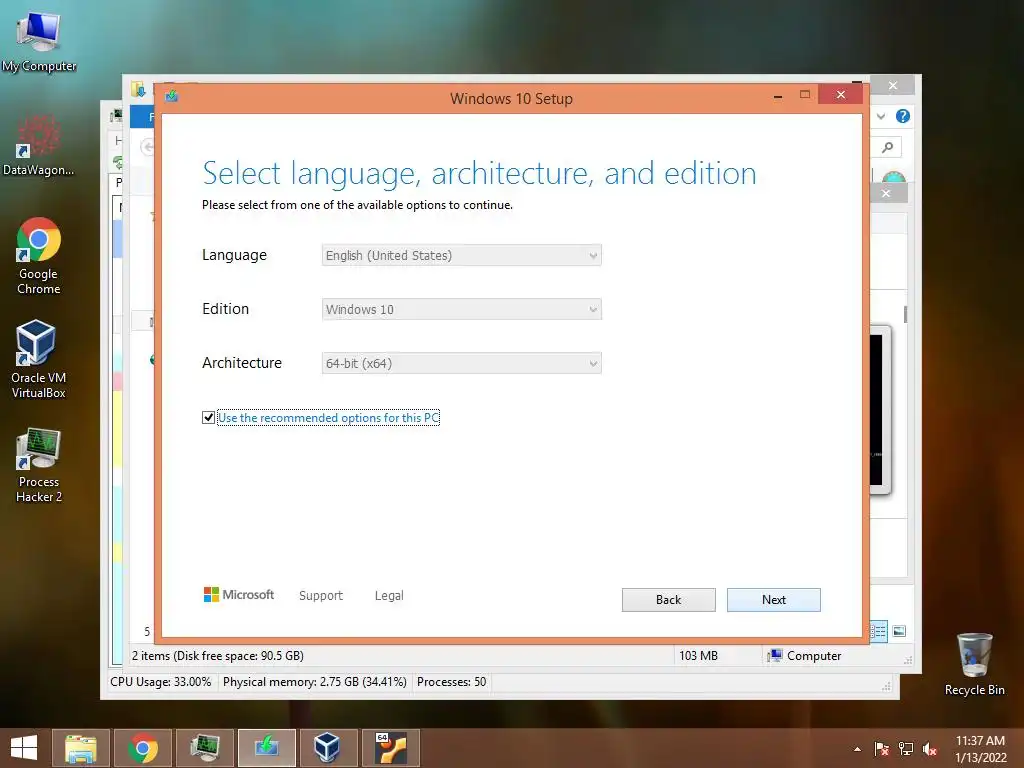The height and width of the screenshot is (768, 1024).
Task: Switch Explorer to details view icon
Action: 879,631
